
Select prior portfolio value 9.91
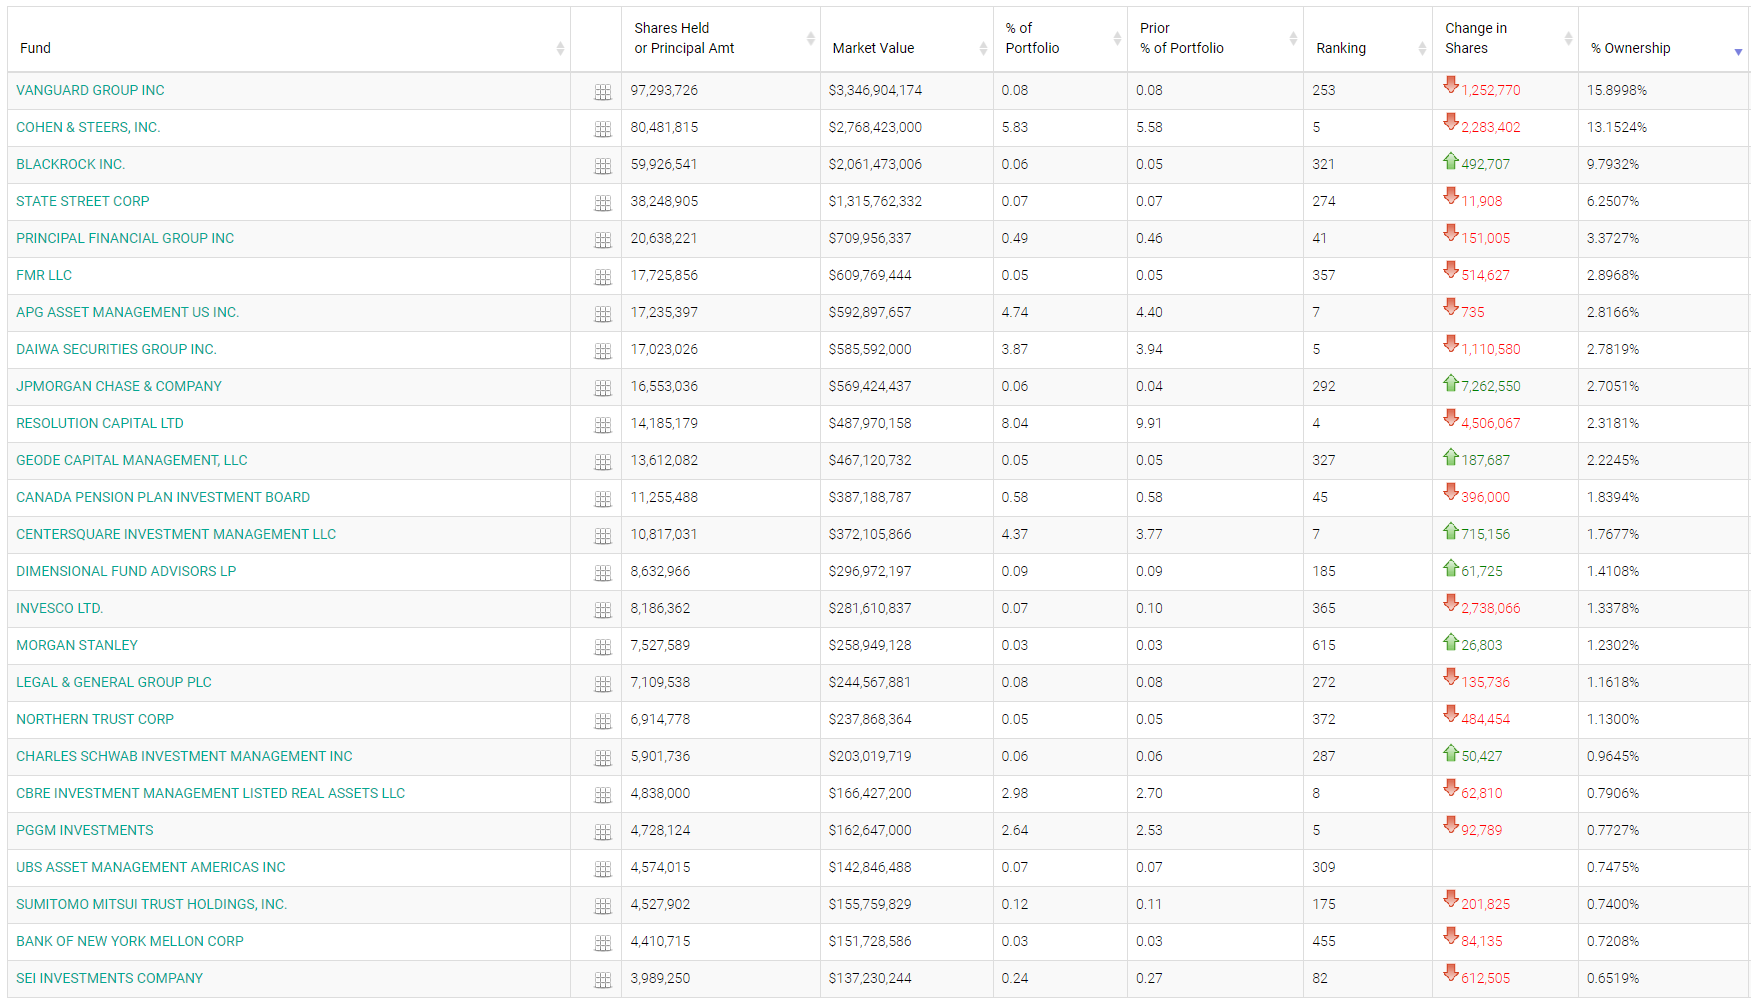1149,423
